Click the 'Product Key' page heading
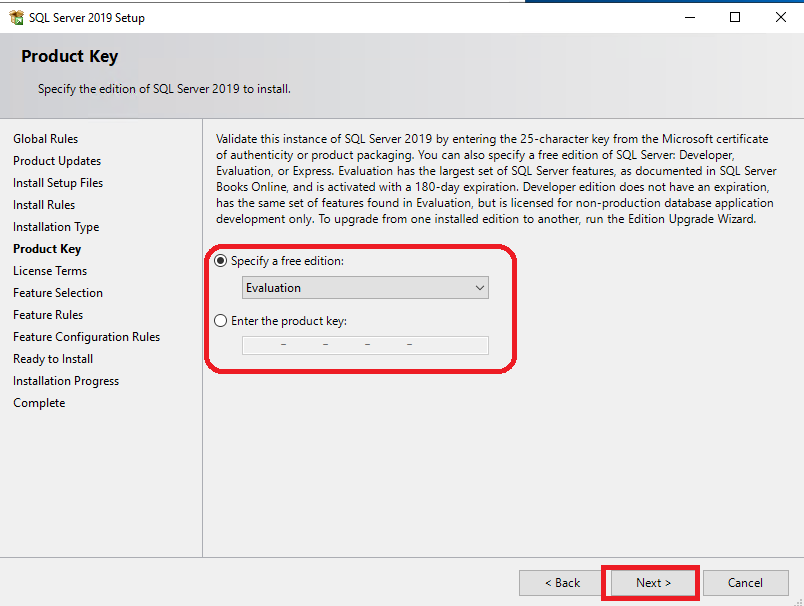The image size is (804, 606). 70,56
